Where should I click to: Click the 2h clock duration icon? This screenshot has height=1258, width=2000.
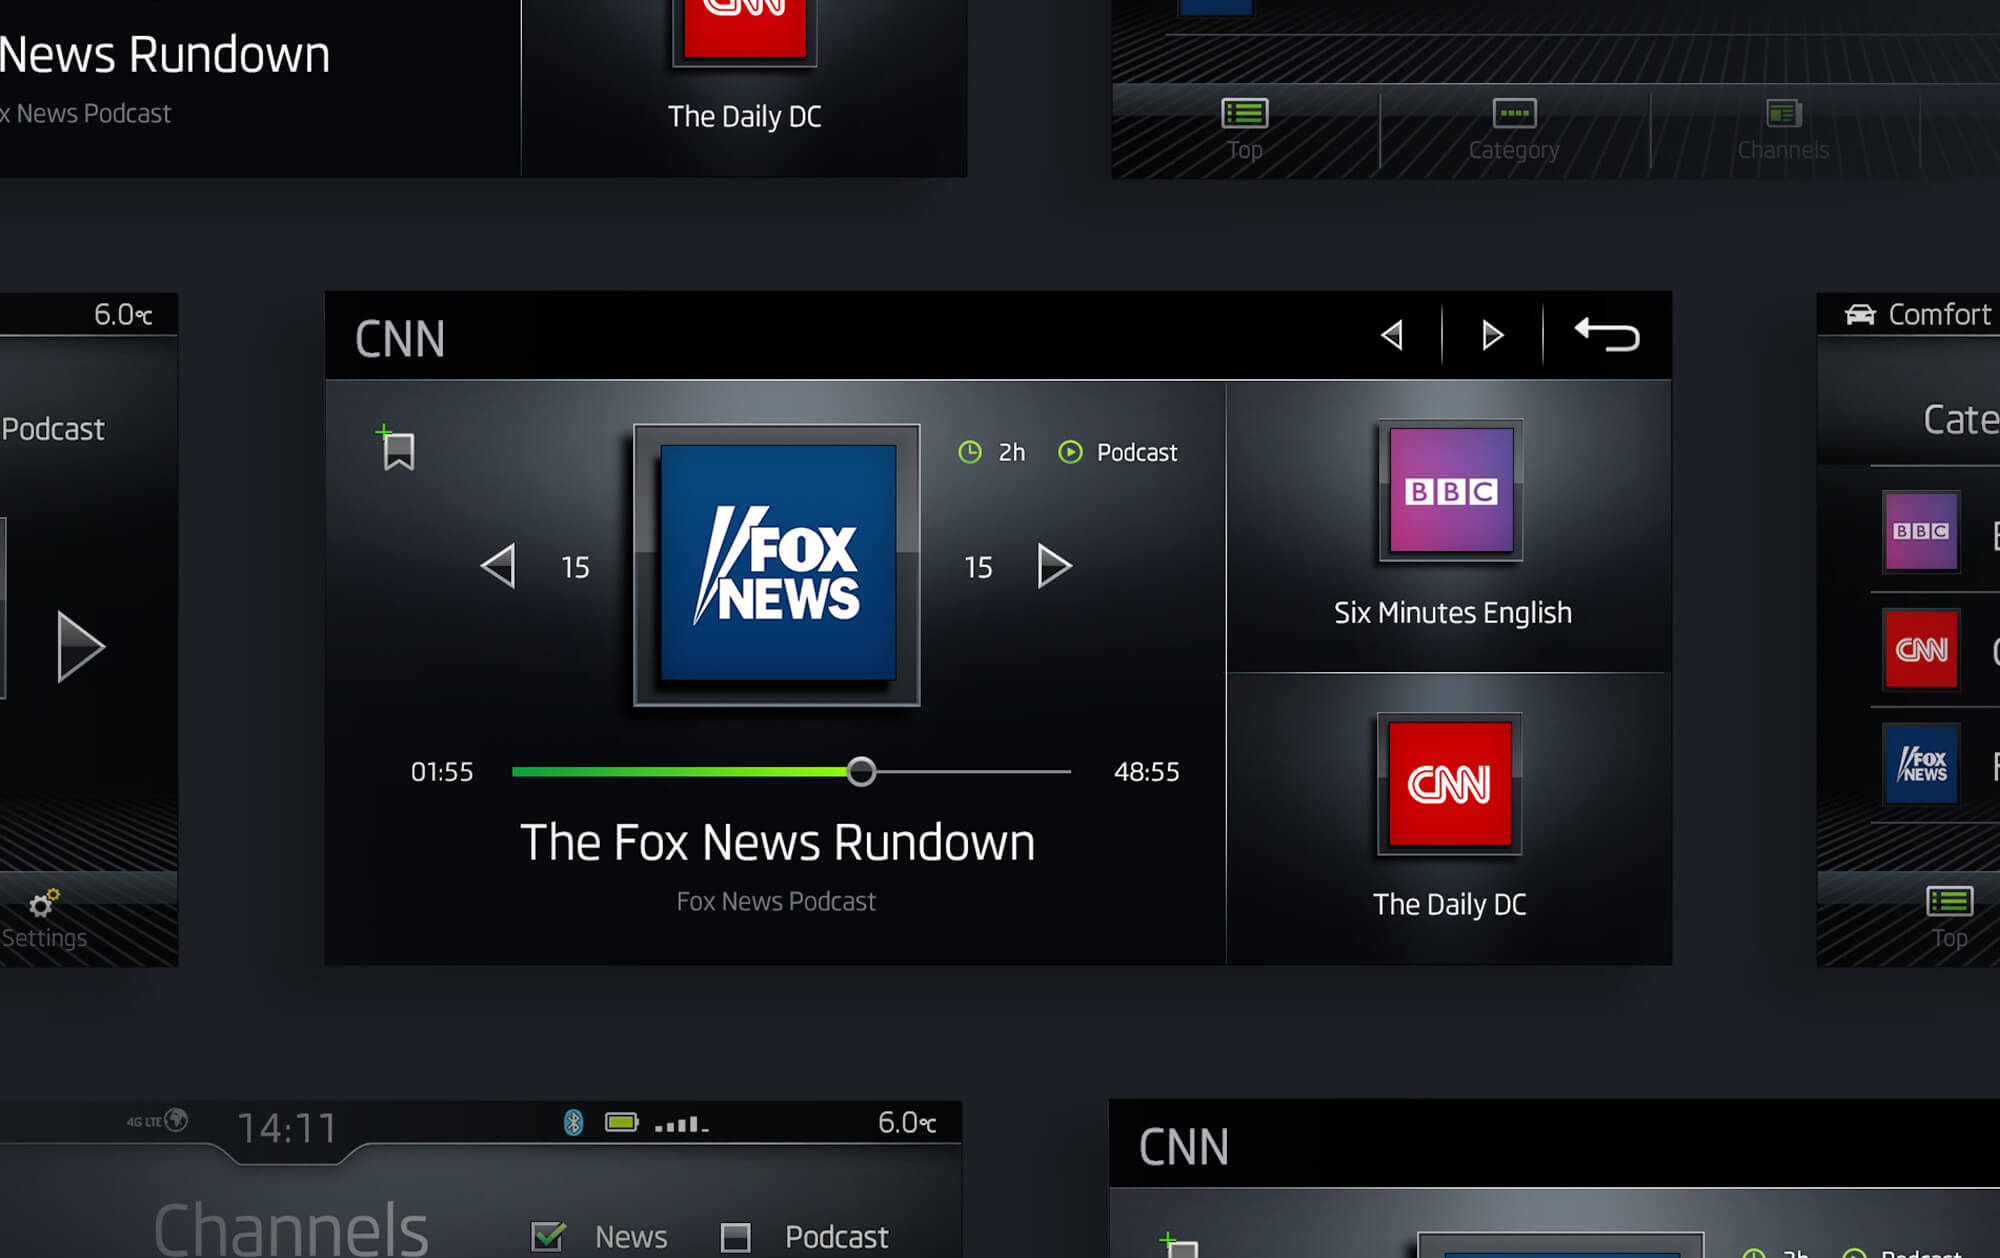(970, 452)
